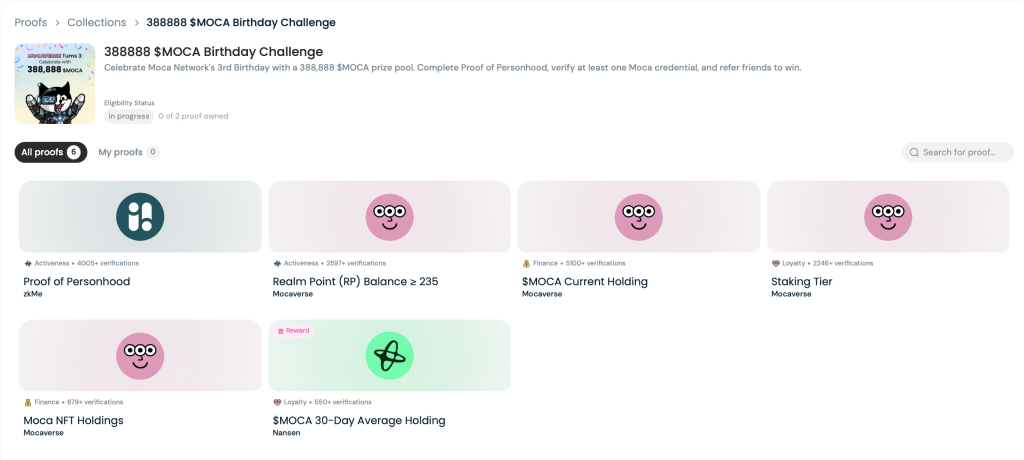The width and height of the screenshot is (1024, 460).
Task: Open the Moca NFT Holdings proof title
Action: click(x=74, y=421)
